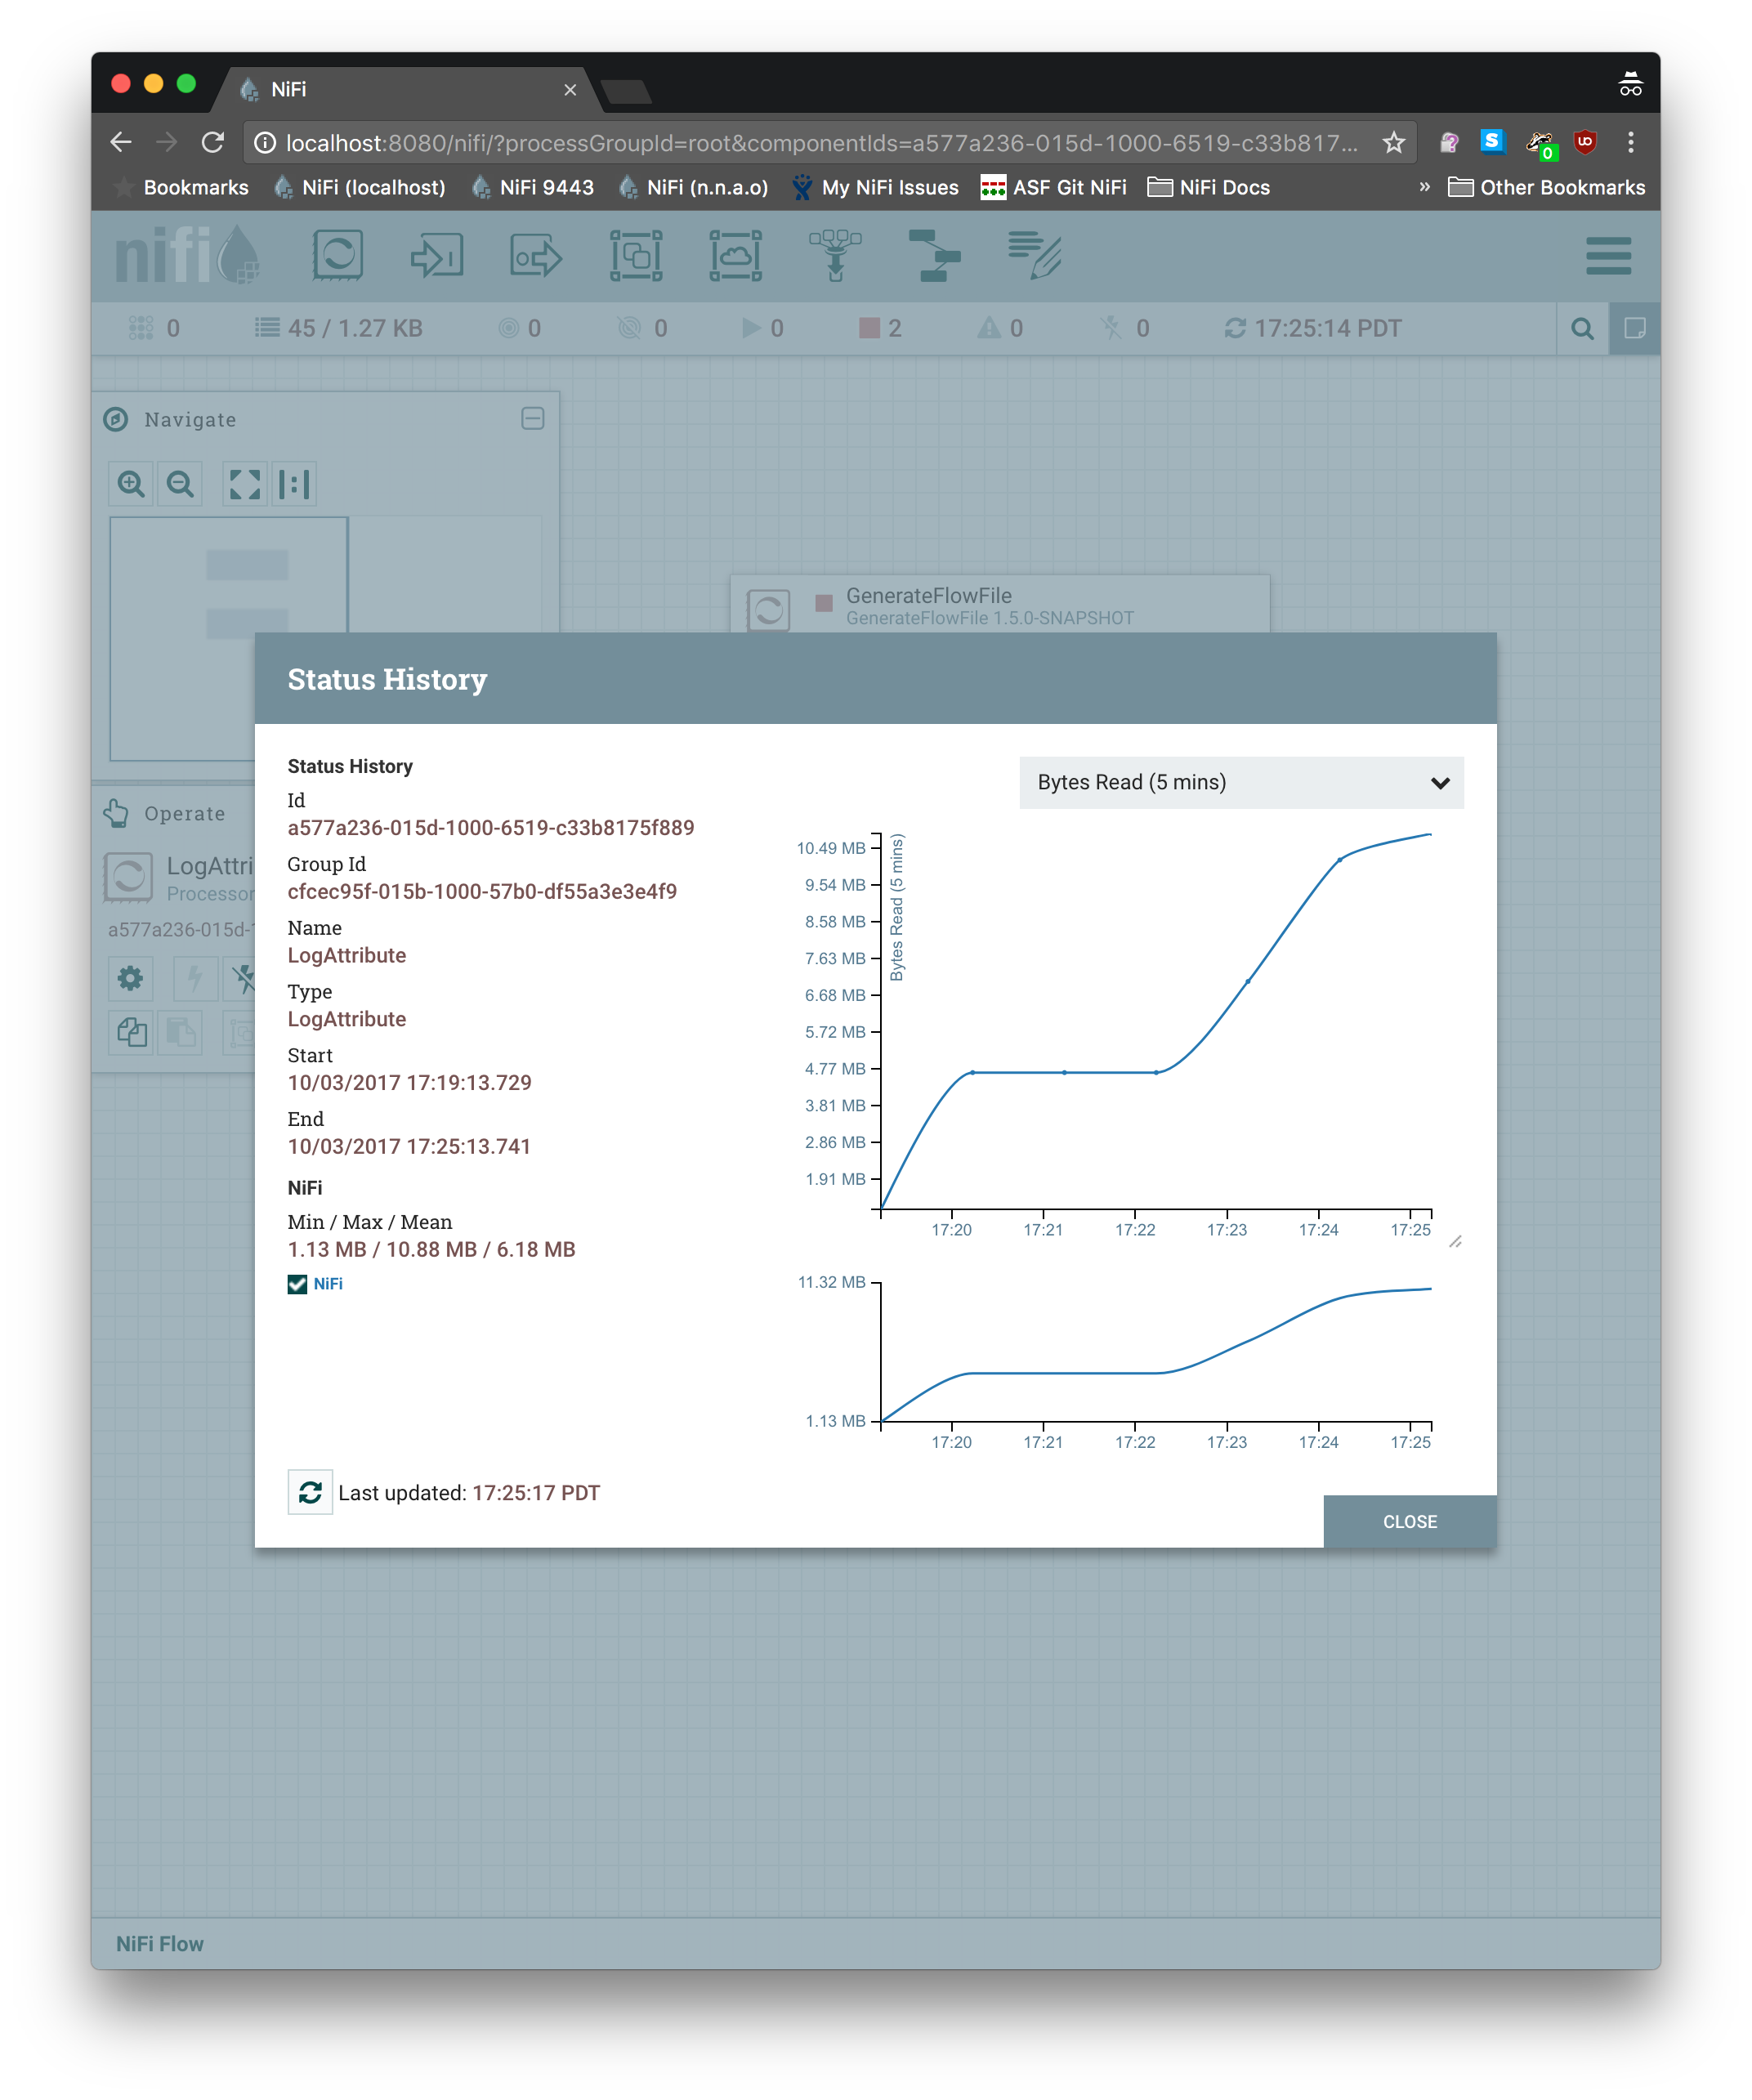The width and height of the screenshot is (1752, 2100).
Task: Click the Template toolbar icon
Action: click(x=934, y=256)
